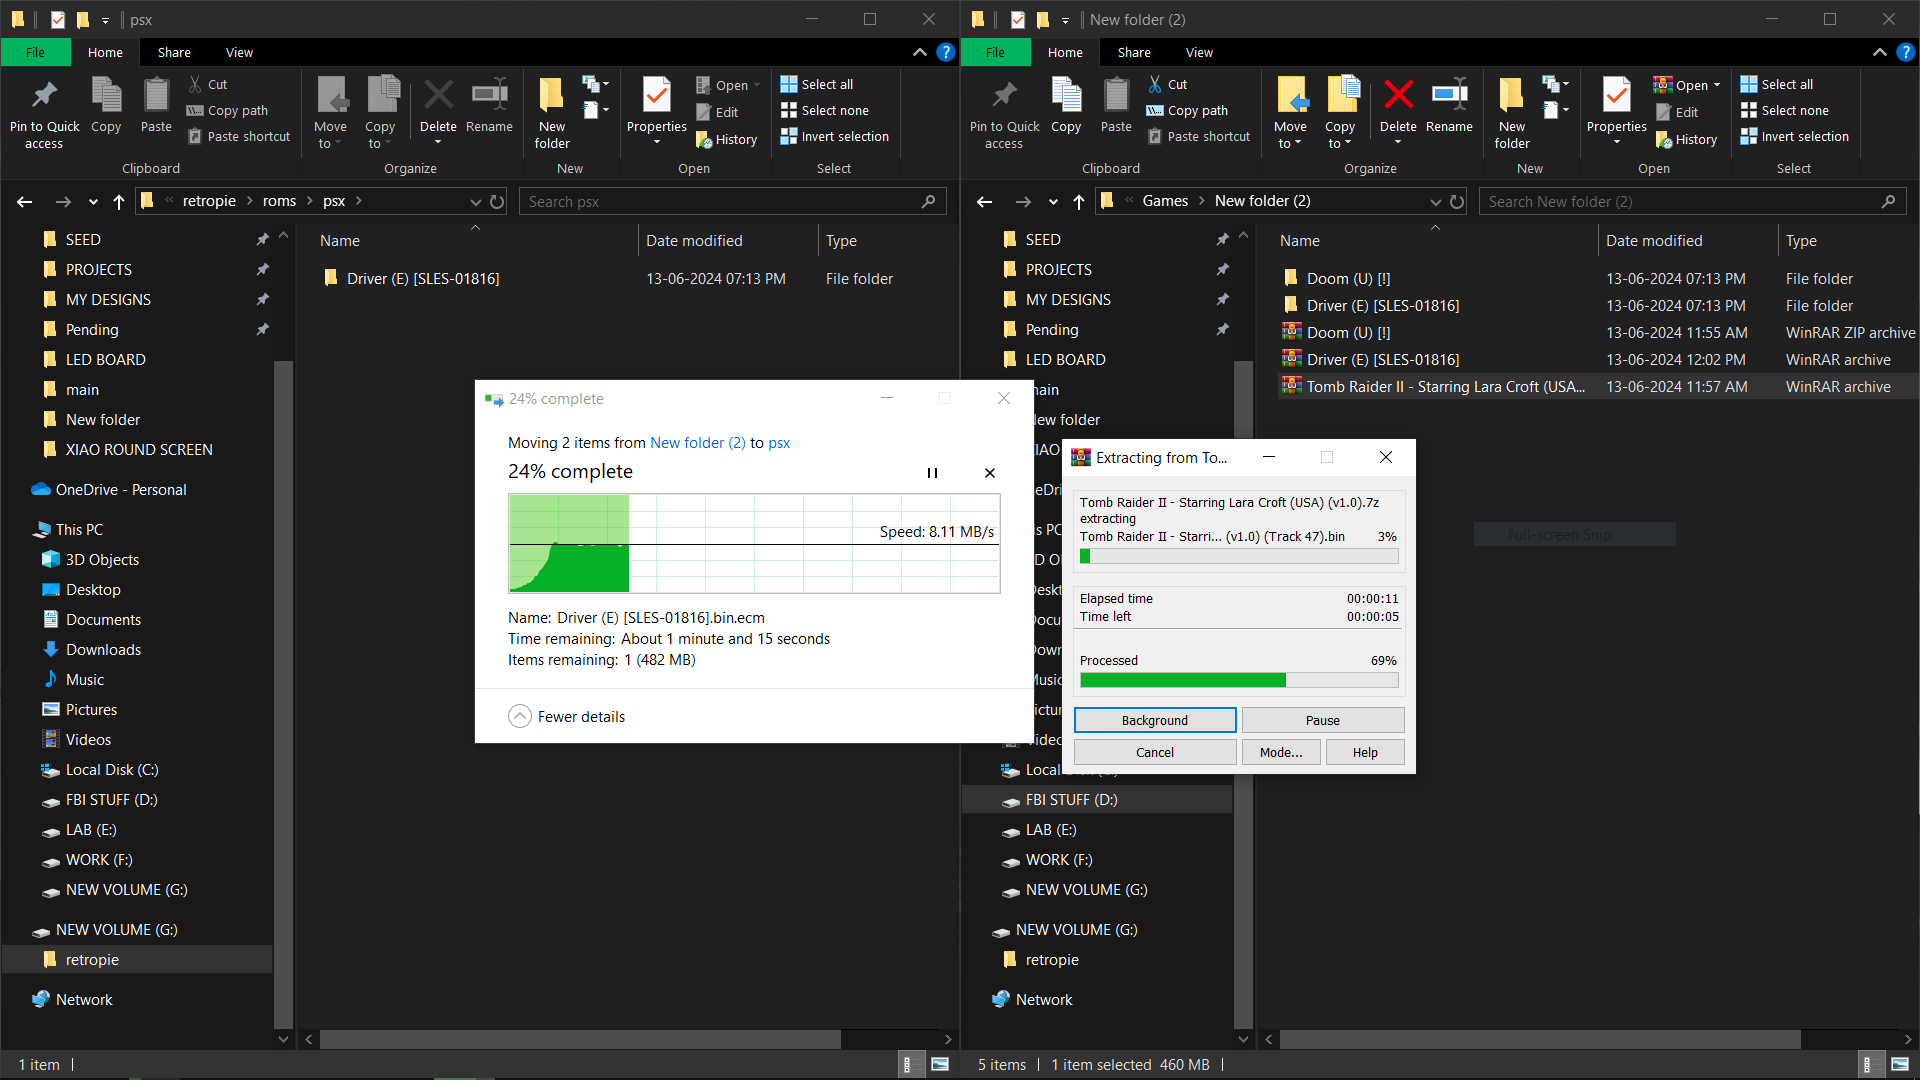Image resolution: width=1920 pixels, height=1080 pixels.
Task: Click Cancel button in WinRAR dialog
Action: [x=1155, y=753]
